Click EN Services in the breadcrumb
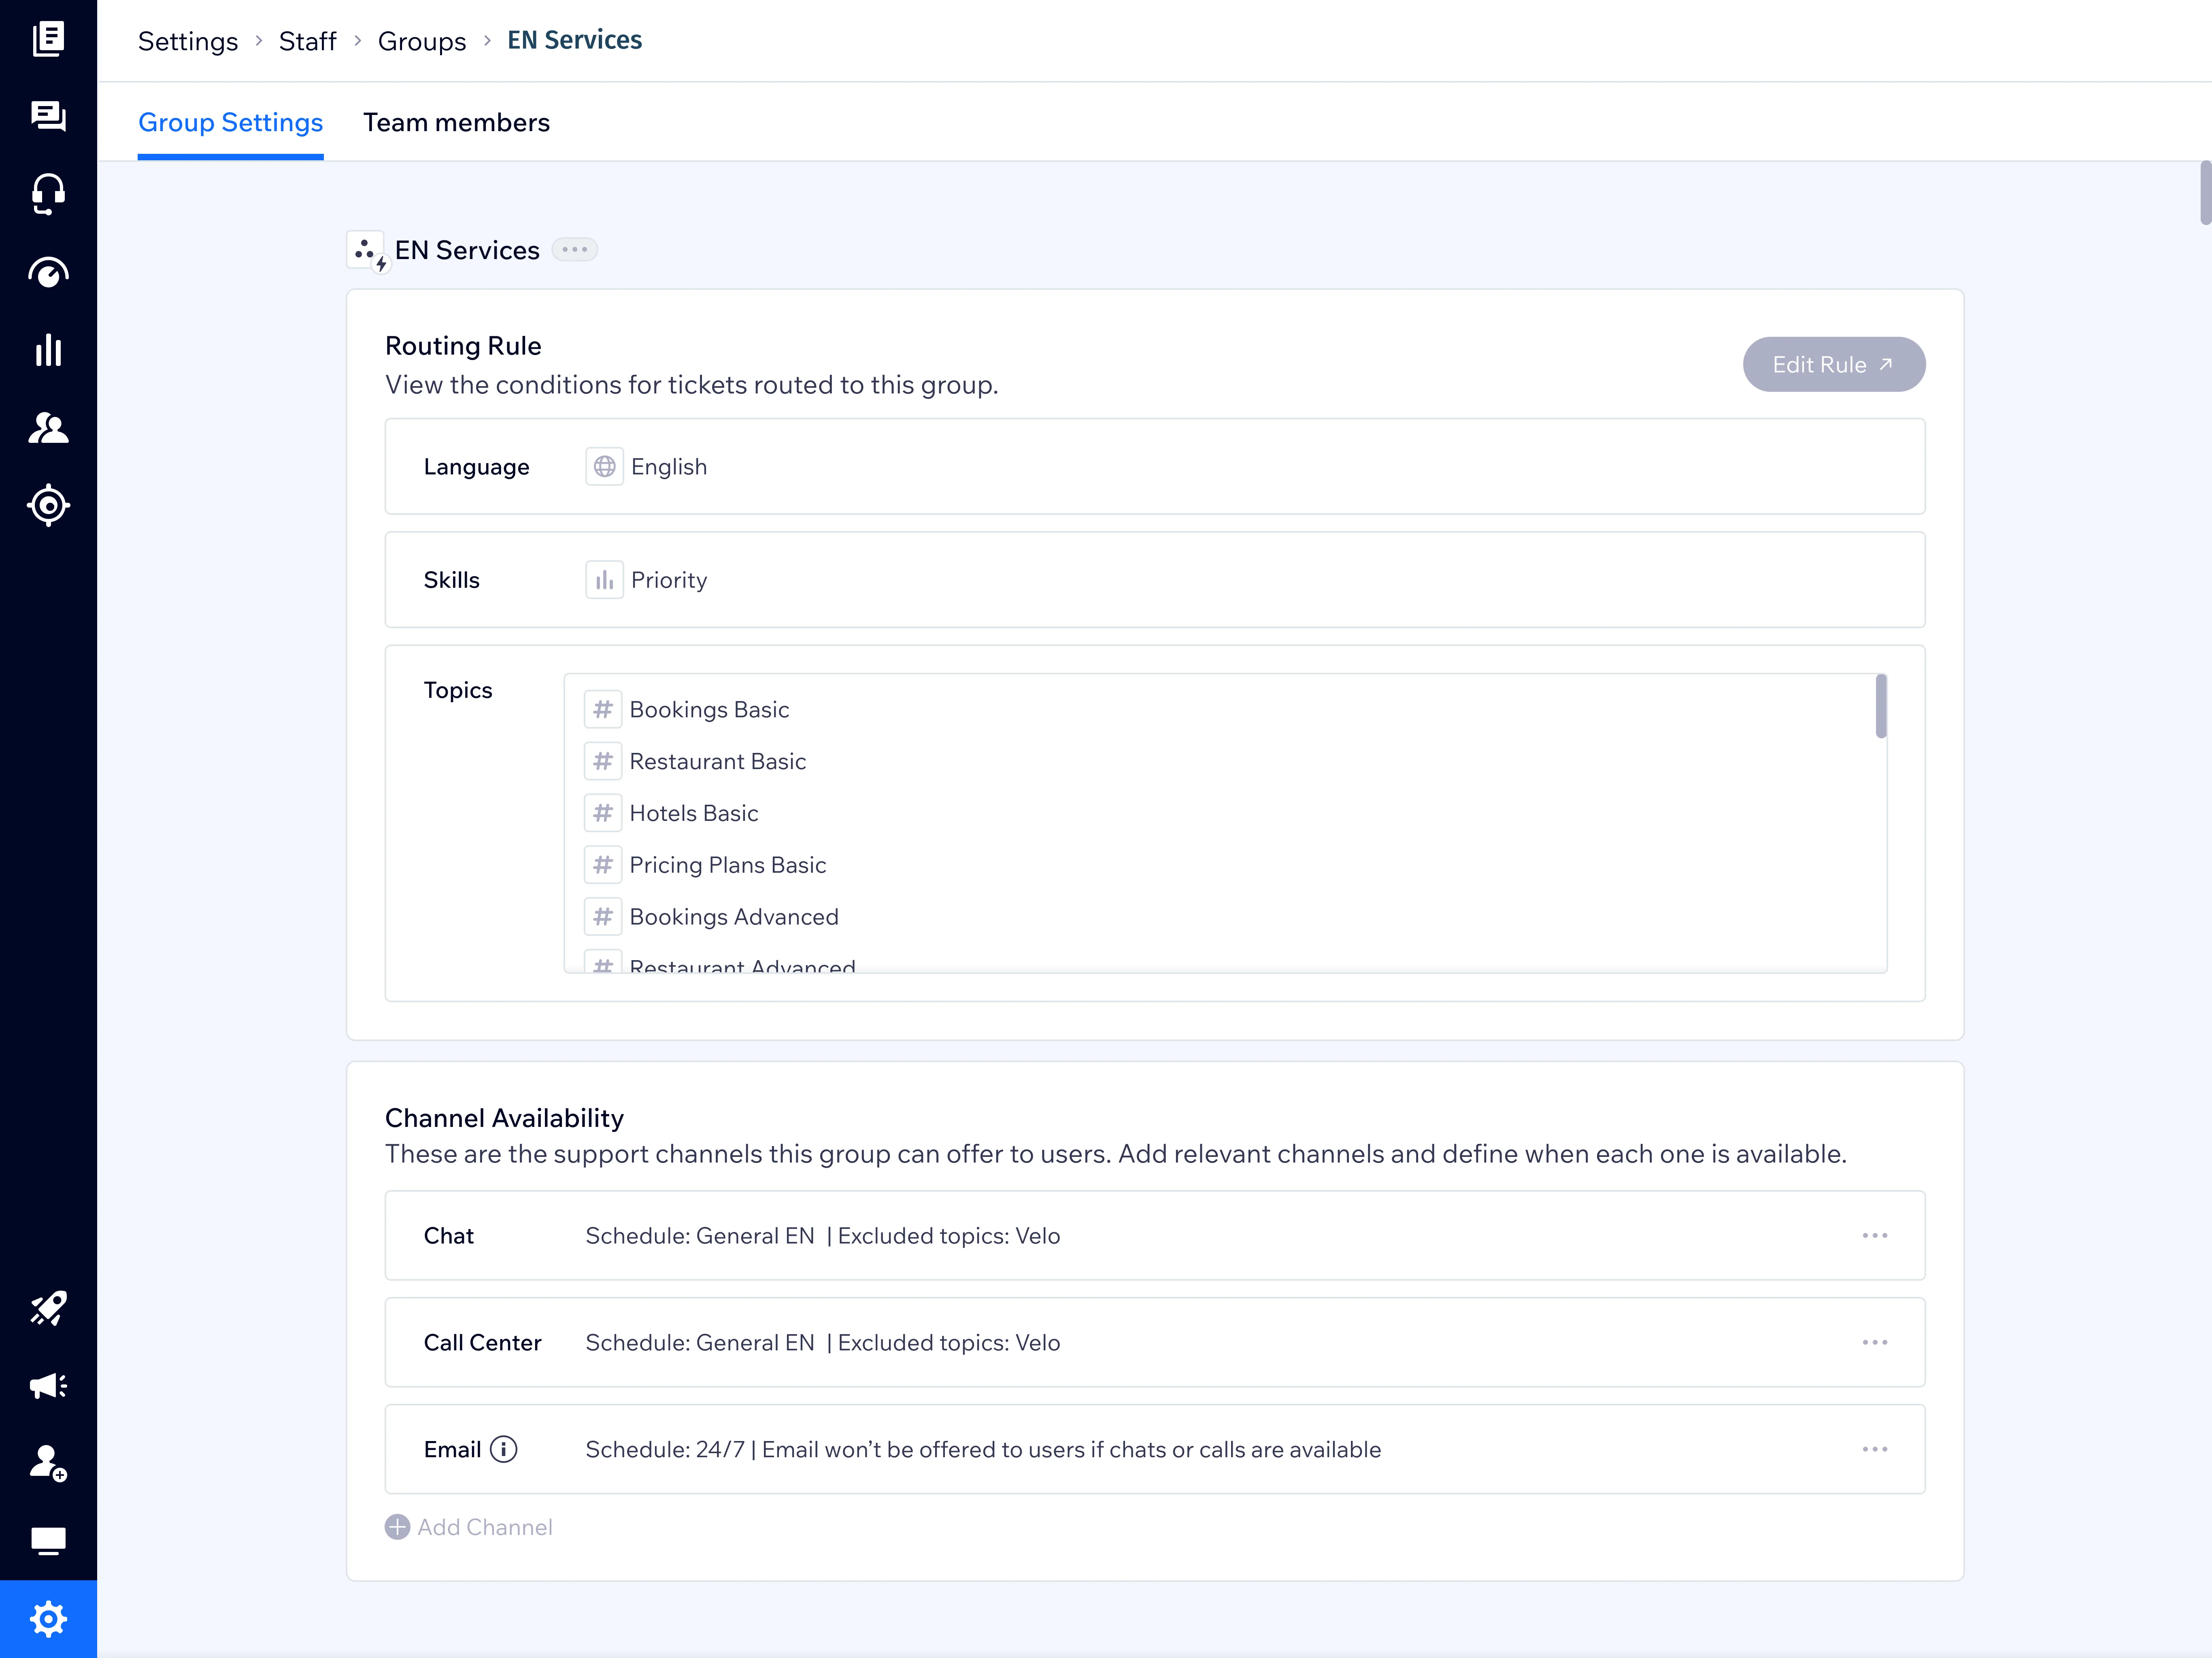This screenshot has height=1658, width=2212. pos(574,40)
